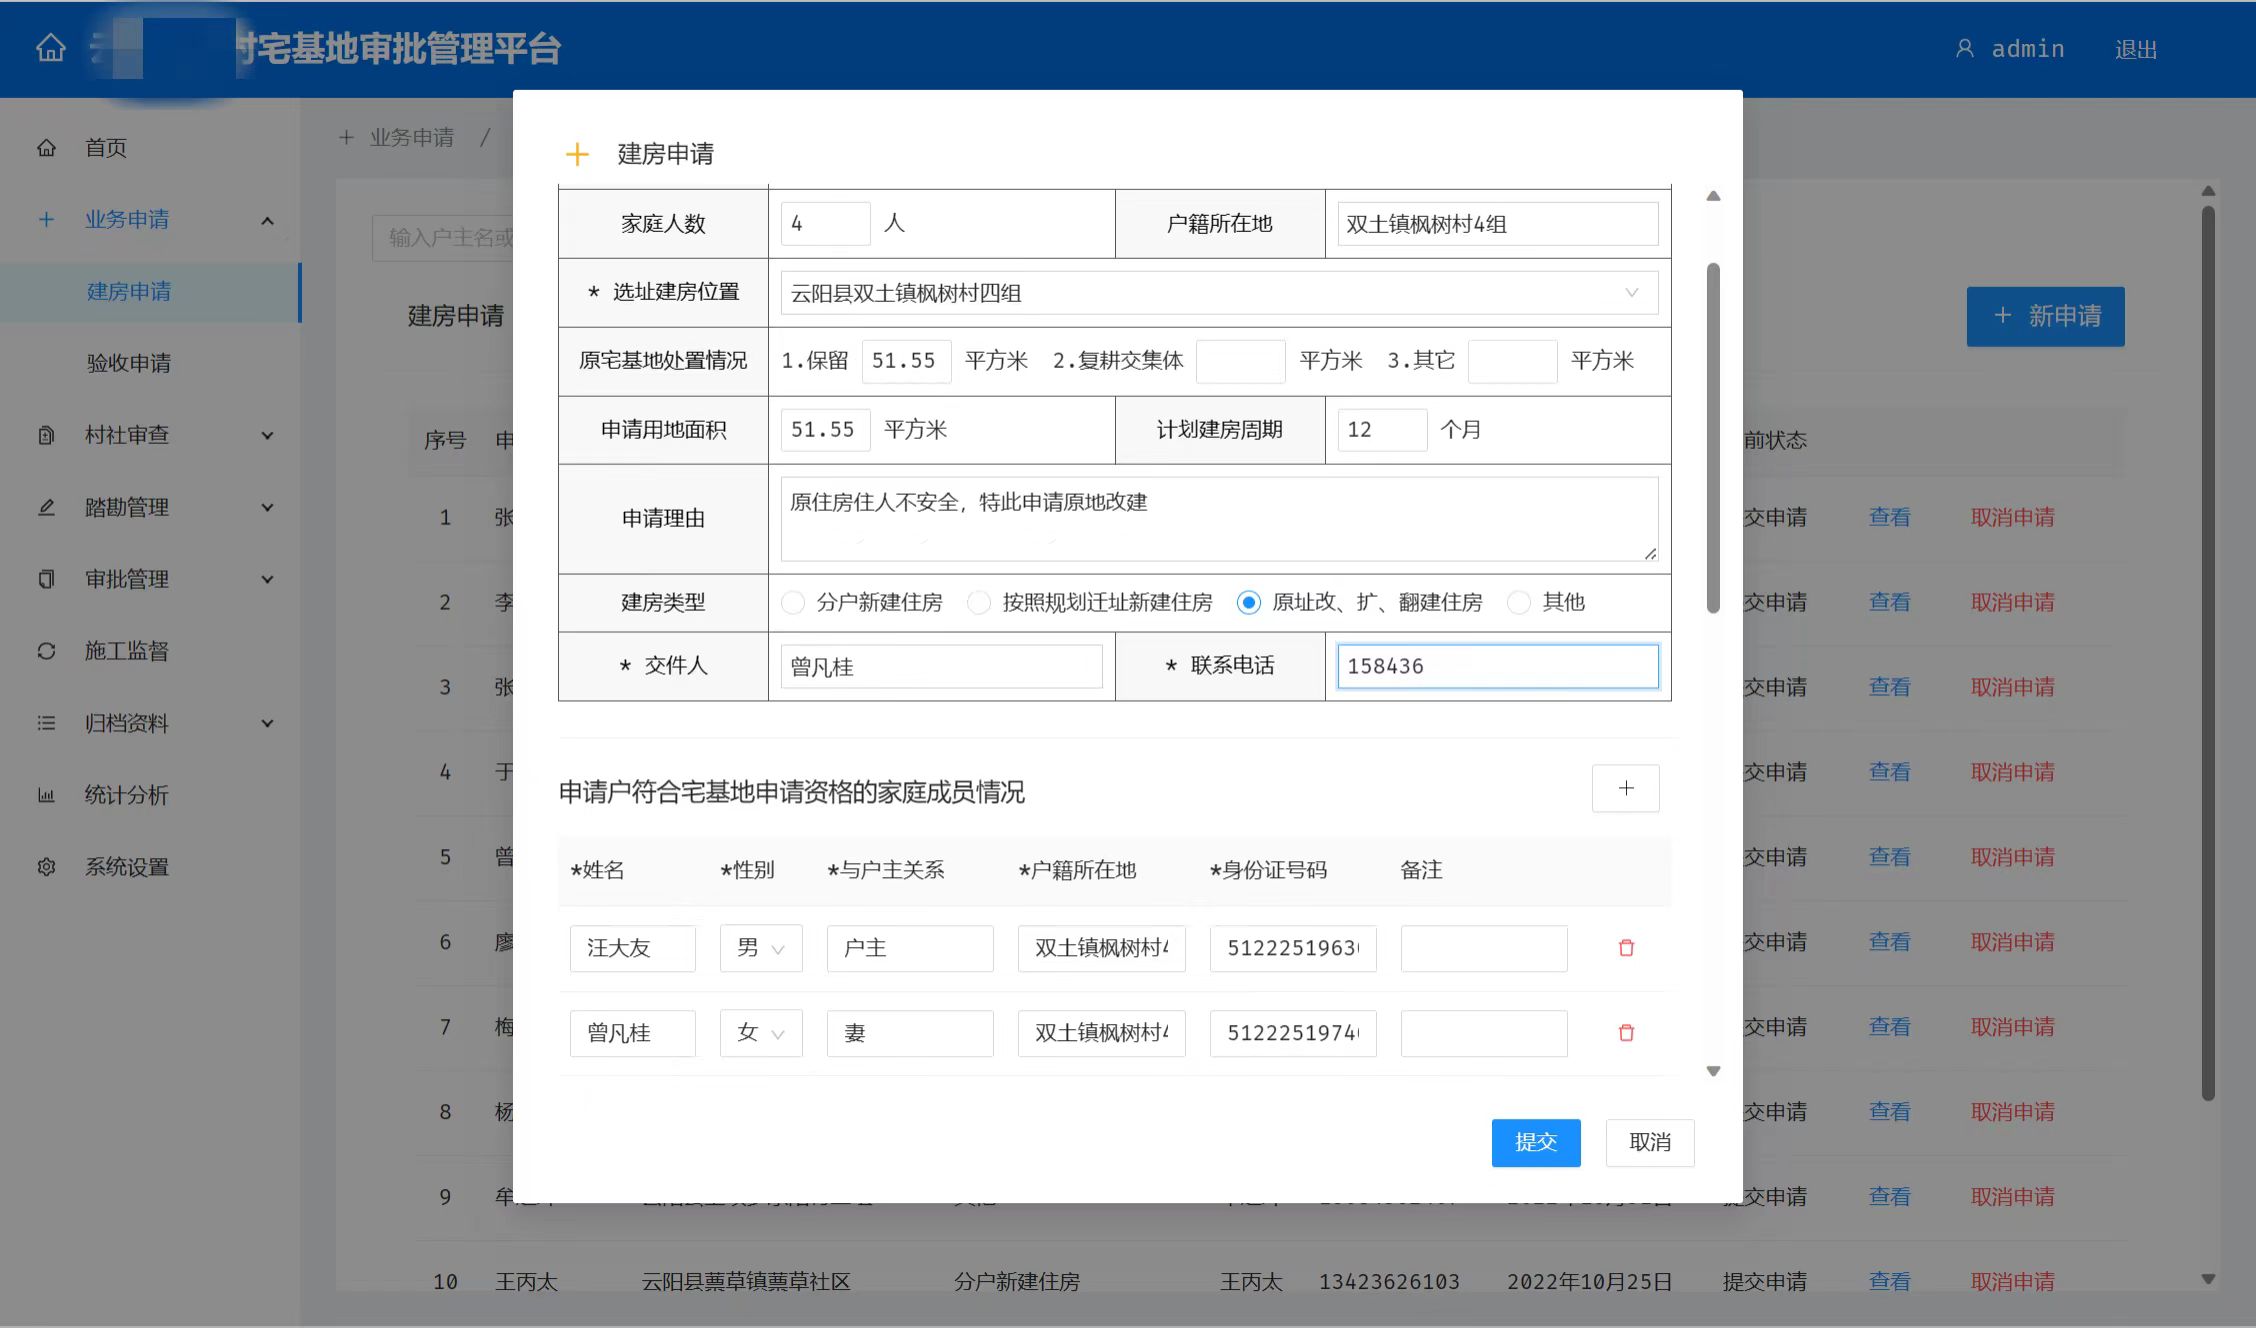Expand the 踏勘管理 sidebar menu
2256x1328 pixels.
tap(267, 507)
